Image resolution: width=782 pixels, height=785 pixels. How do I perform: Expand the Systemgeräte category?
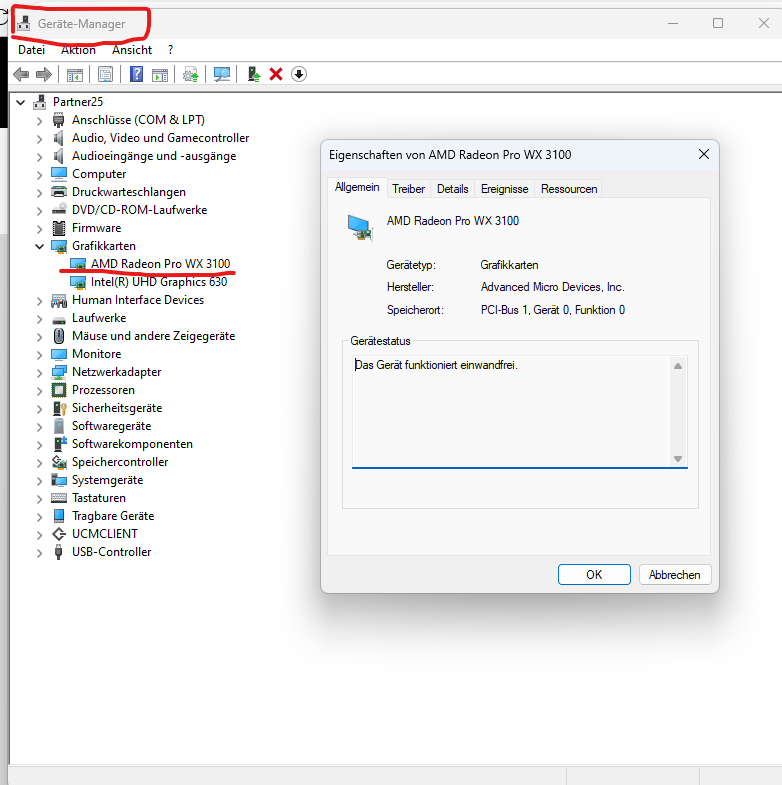click(x=40, y=480)
